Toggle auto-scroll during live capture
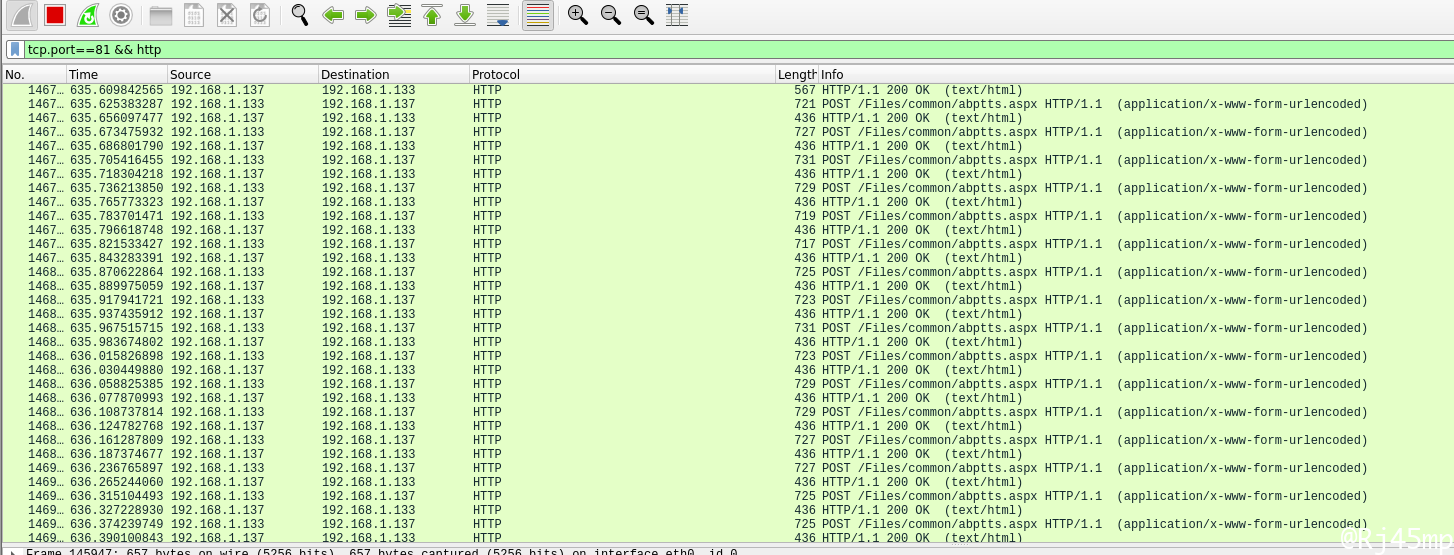The width and height of the screenshot is (1454, 555). pyautogui.click(x=498, y=15)
